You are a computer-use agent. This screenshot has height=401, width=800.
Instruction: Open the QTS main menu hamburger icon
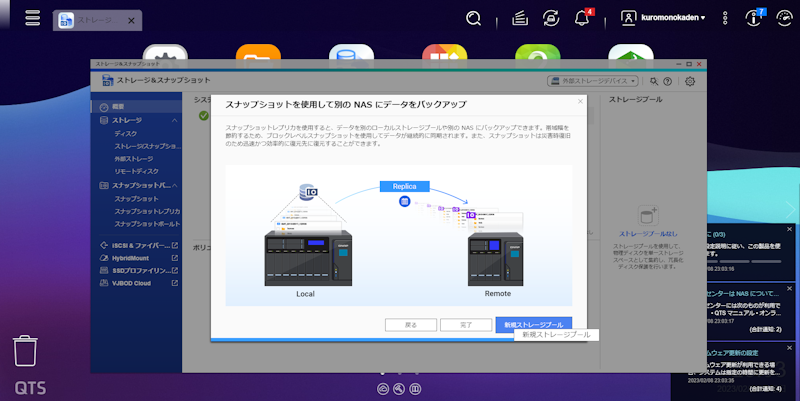point(33,18)
